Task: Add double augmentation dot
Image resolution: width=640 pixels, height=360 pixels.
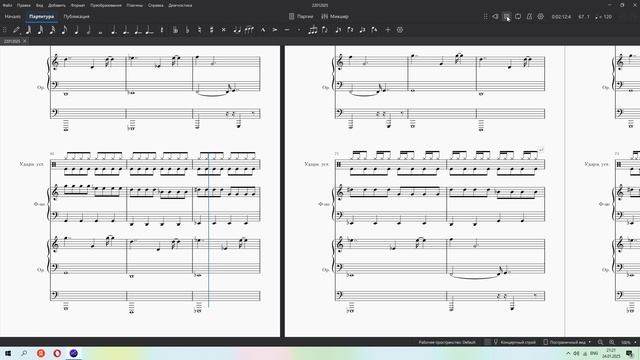Action: [125, 30]
